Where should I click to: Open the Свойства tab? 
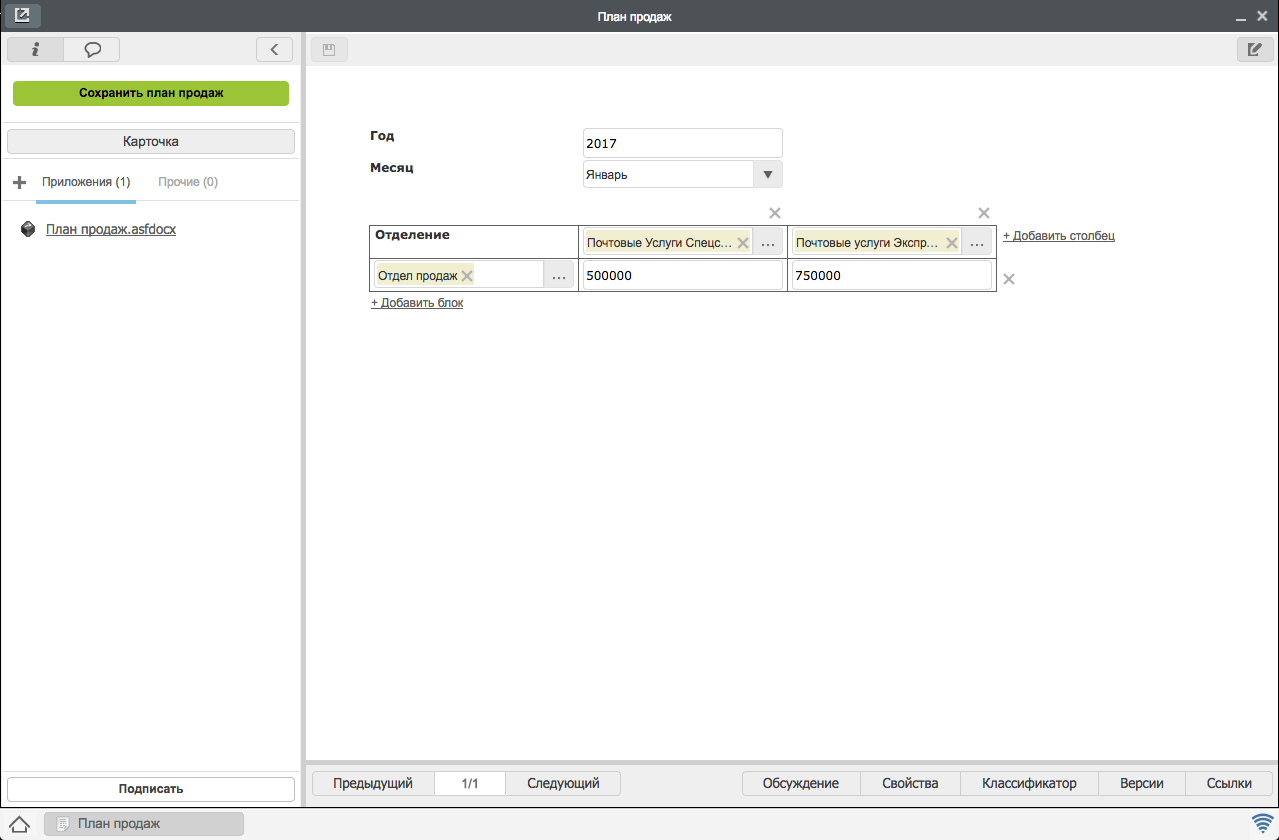(x=910, y=783)
